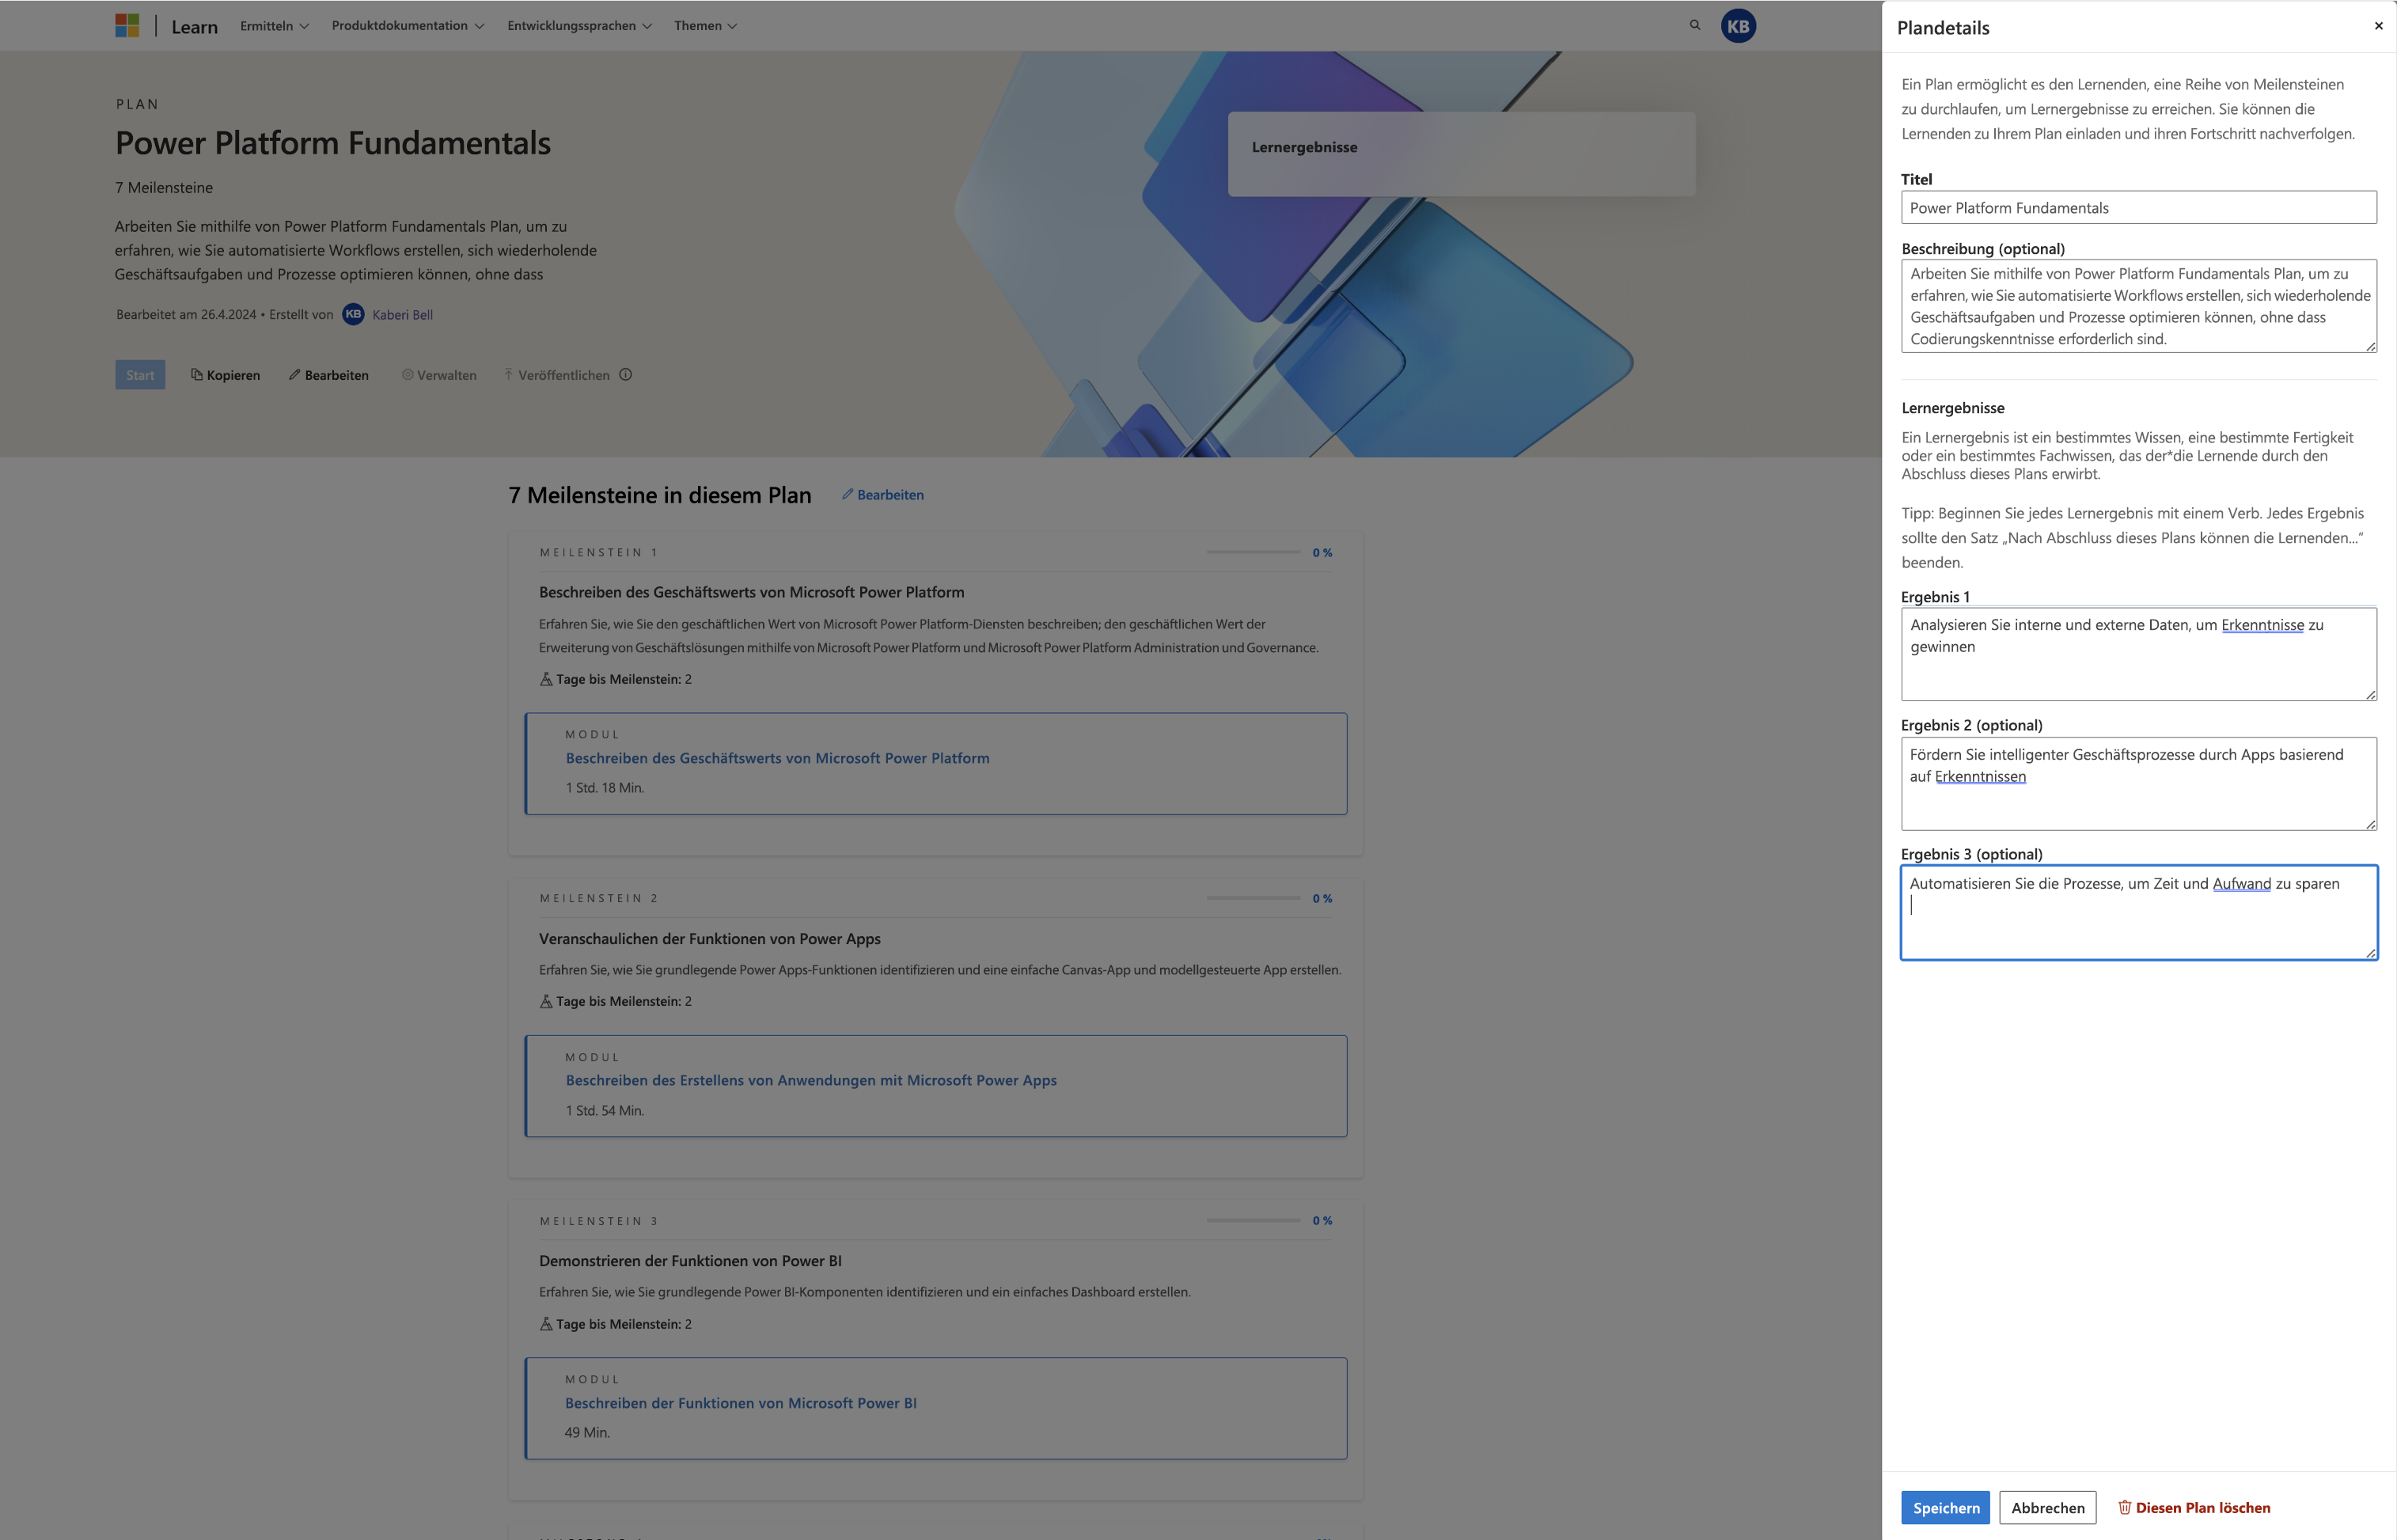
Task: Click the Verwalten settings icon
Action: point(405,374)
